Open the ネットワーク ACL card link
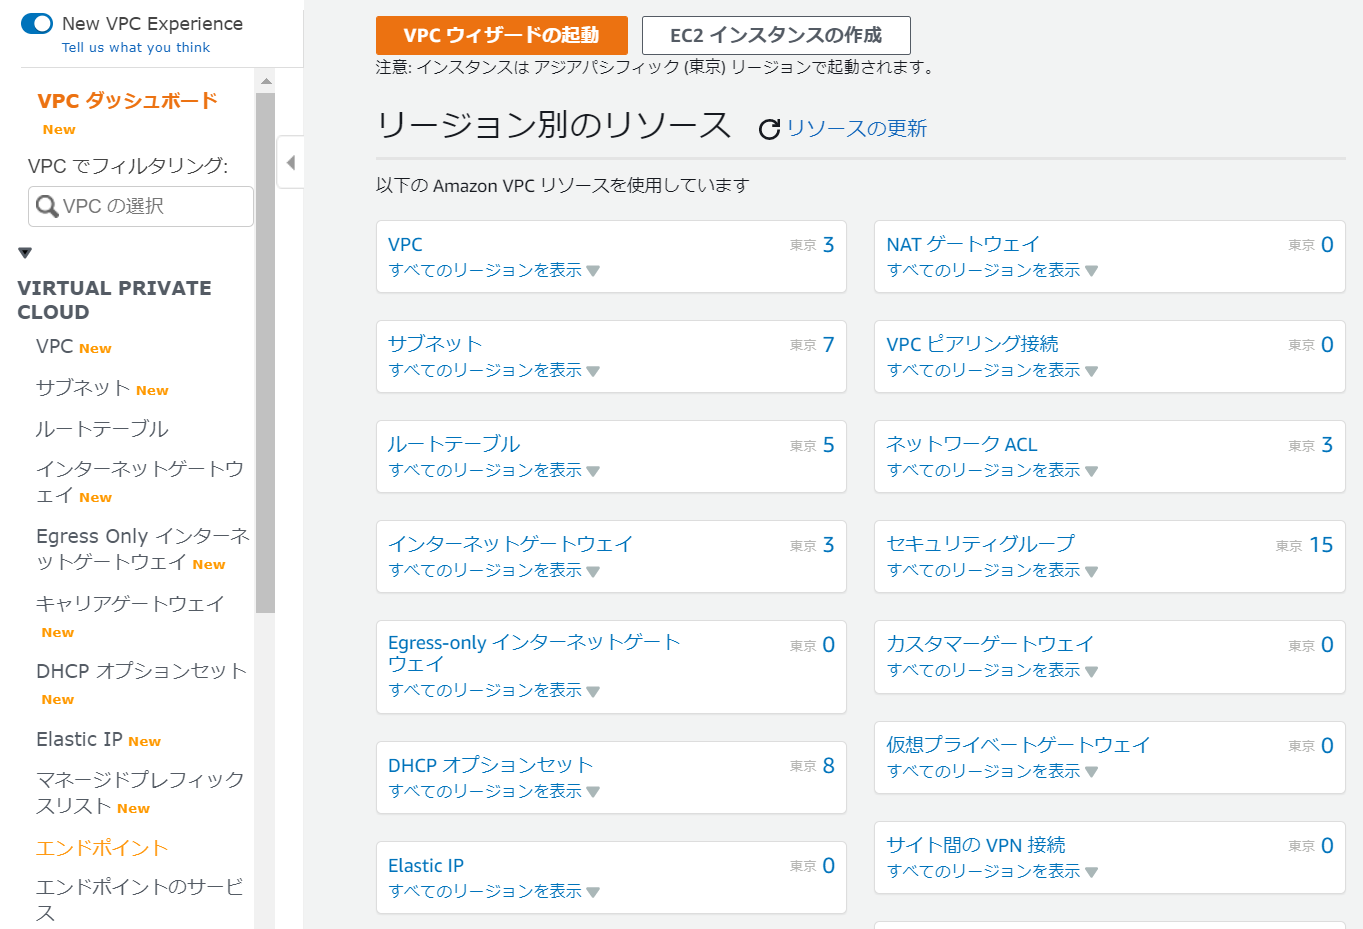This screenshot has height=929, width=1363. coord(962,444)
